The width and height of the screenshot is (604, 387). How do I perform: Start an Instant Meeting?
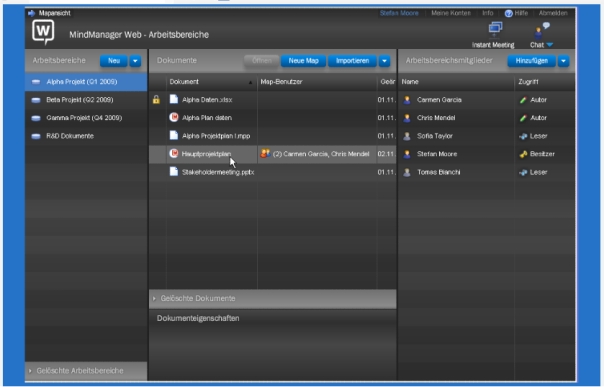(495, 29)
